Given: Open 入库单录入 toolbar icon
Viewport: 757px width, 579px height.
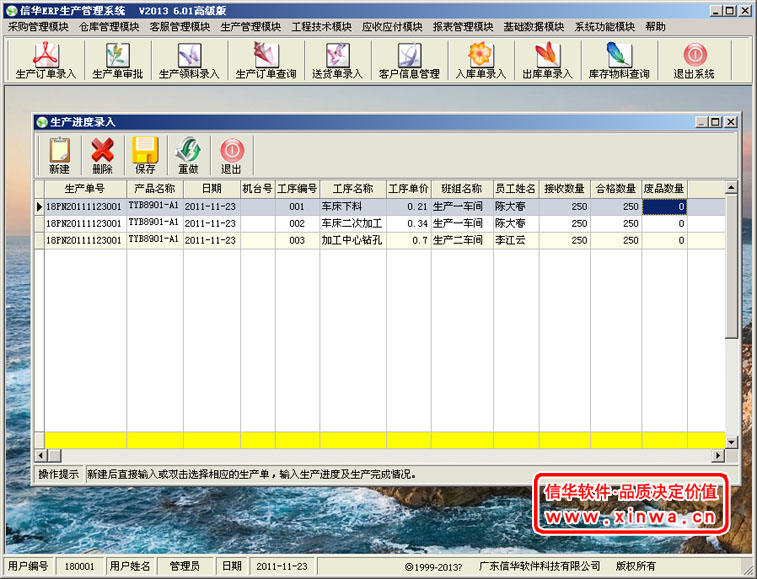Looking at the screenshot, I should pyautogui.click(x=480, y=60).
